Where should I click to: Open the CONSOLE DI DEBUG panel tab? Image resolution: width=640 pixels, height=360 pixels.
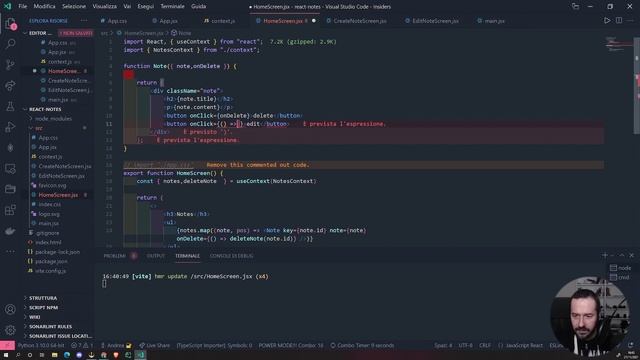231,256
